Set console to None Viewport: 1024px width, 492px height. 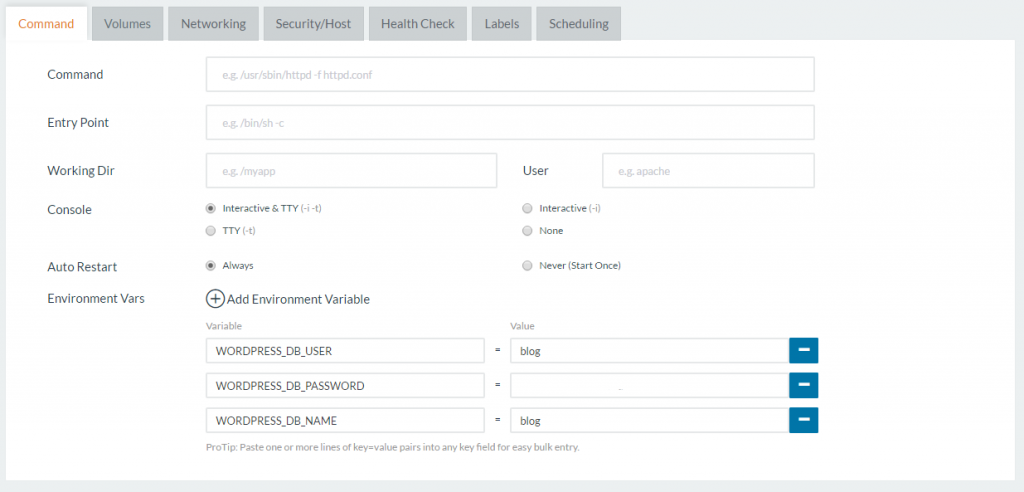coord(527,231)
